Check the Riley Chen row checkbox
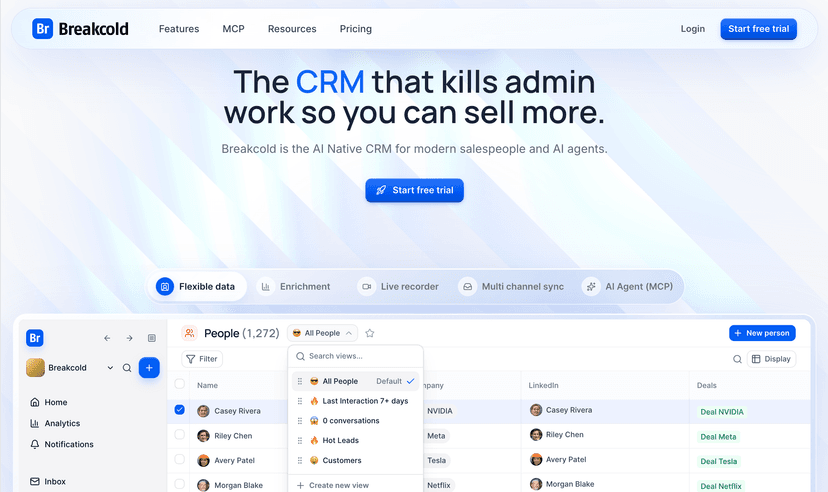 coord(180,434)
